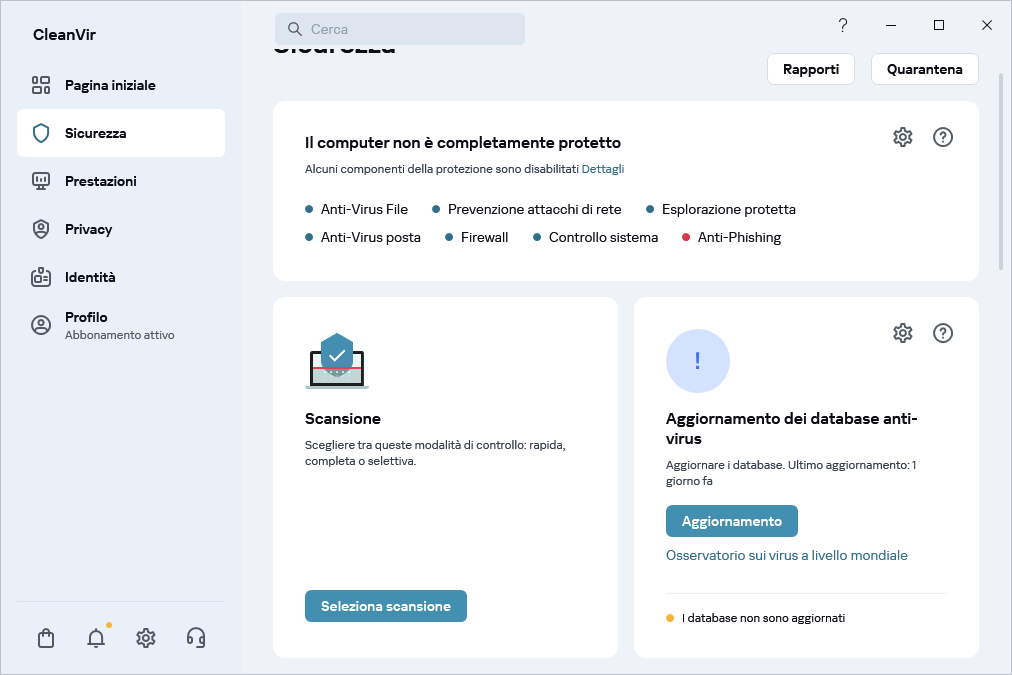The height and width of the screenshot is (675, 1012).
Task: Click Esplorazione protetta component
Action: point(721,209)
